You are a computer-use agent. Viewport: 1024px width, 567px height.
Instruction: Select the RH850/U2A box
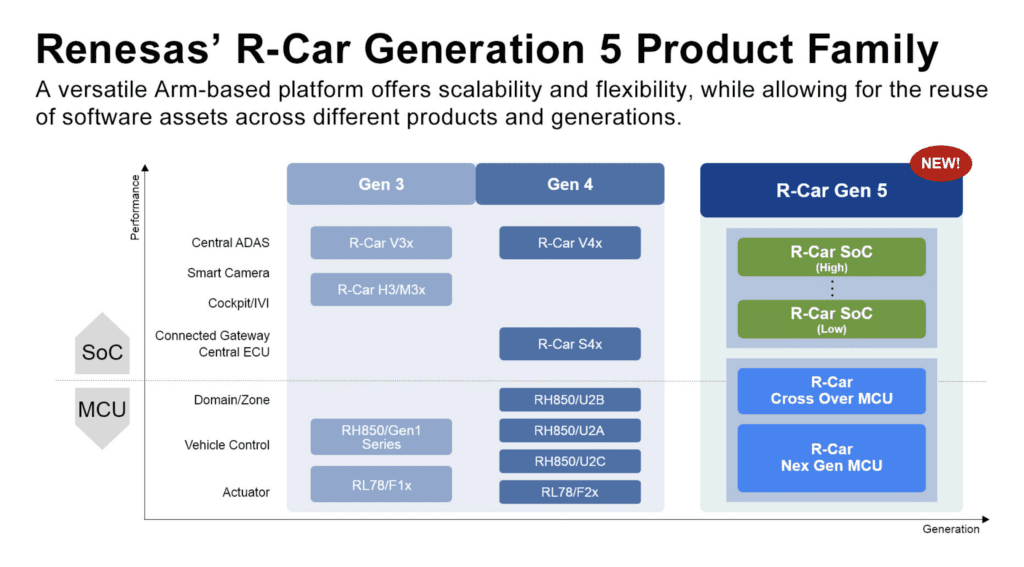click(569, 430)
